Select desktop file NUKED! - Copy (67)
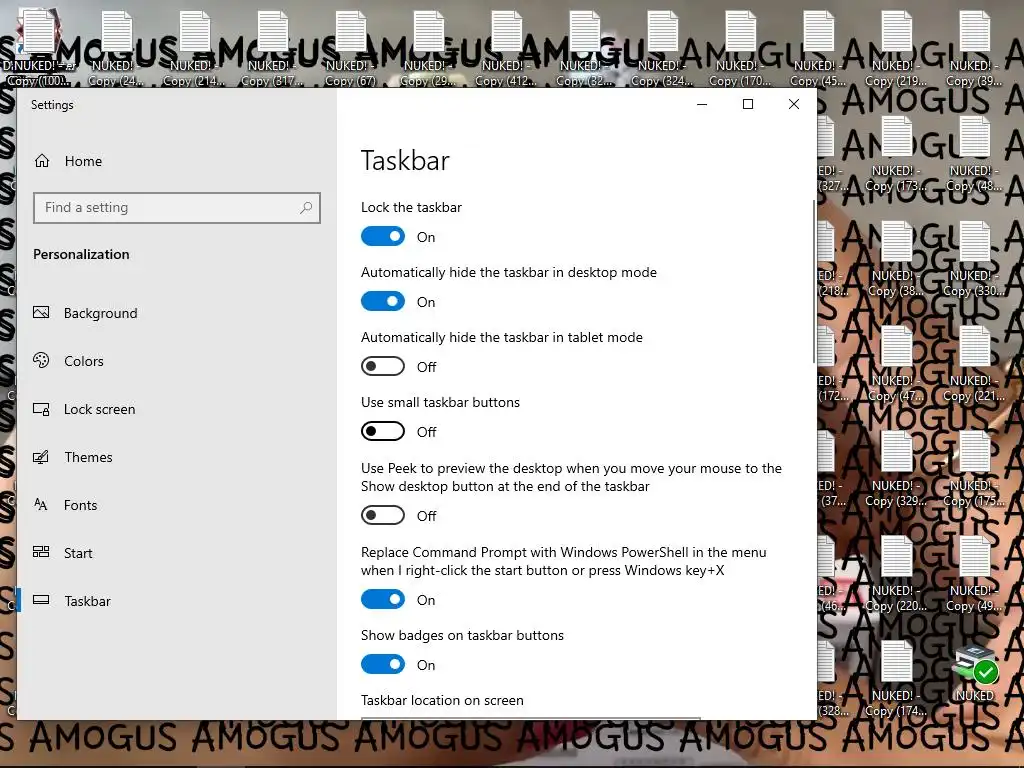The height and width of the screenshot is (768, 1024). 351,48
